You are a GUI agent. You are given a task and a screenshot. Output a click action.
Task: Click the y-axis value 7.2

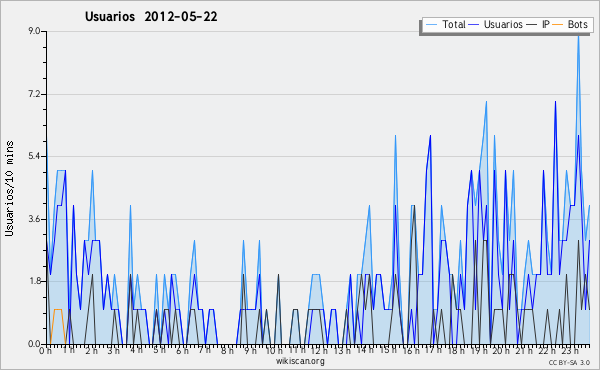[34, 94]
